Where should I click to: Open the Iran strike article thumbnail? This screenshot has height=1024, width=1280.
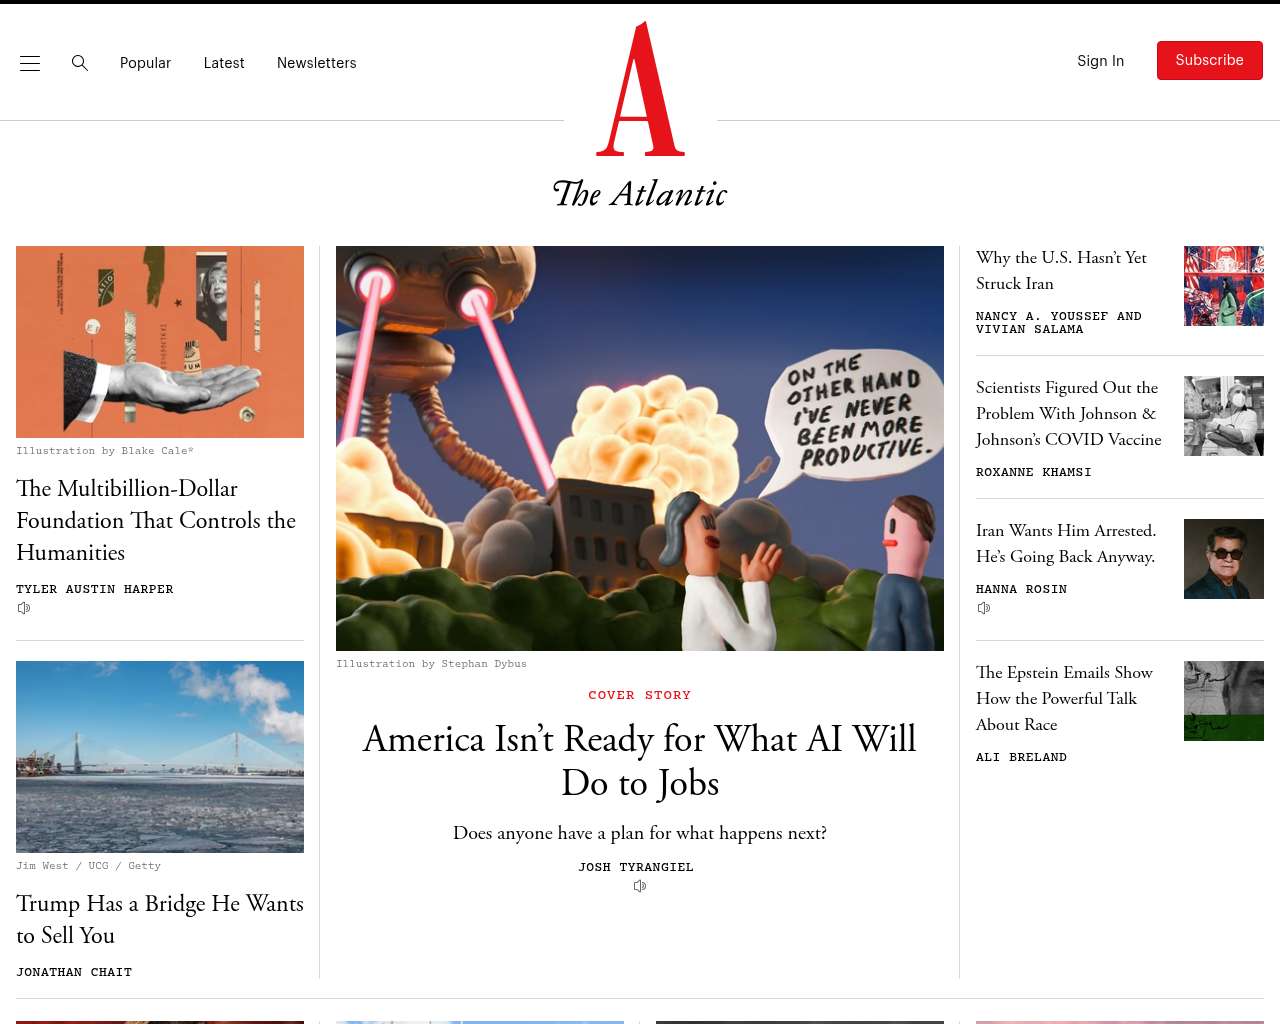pos(1224,286)
